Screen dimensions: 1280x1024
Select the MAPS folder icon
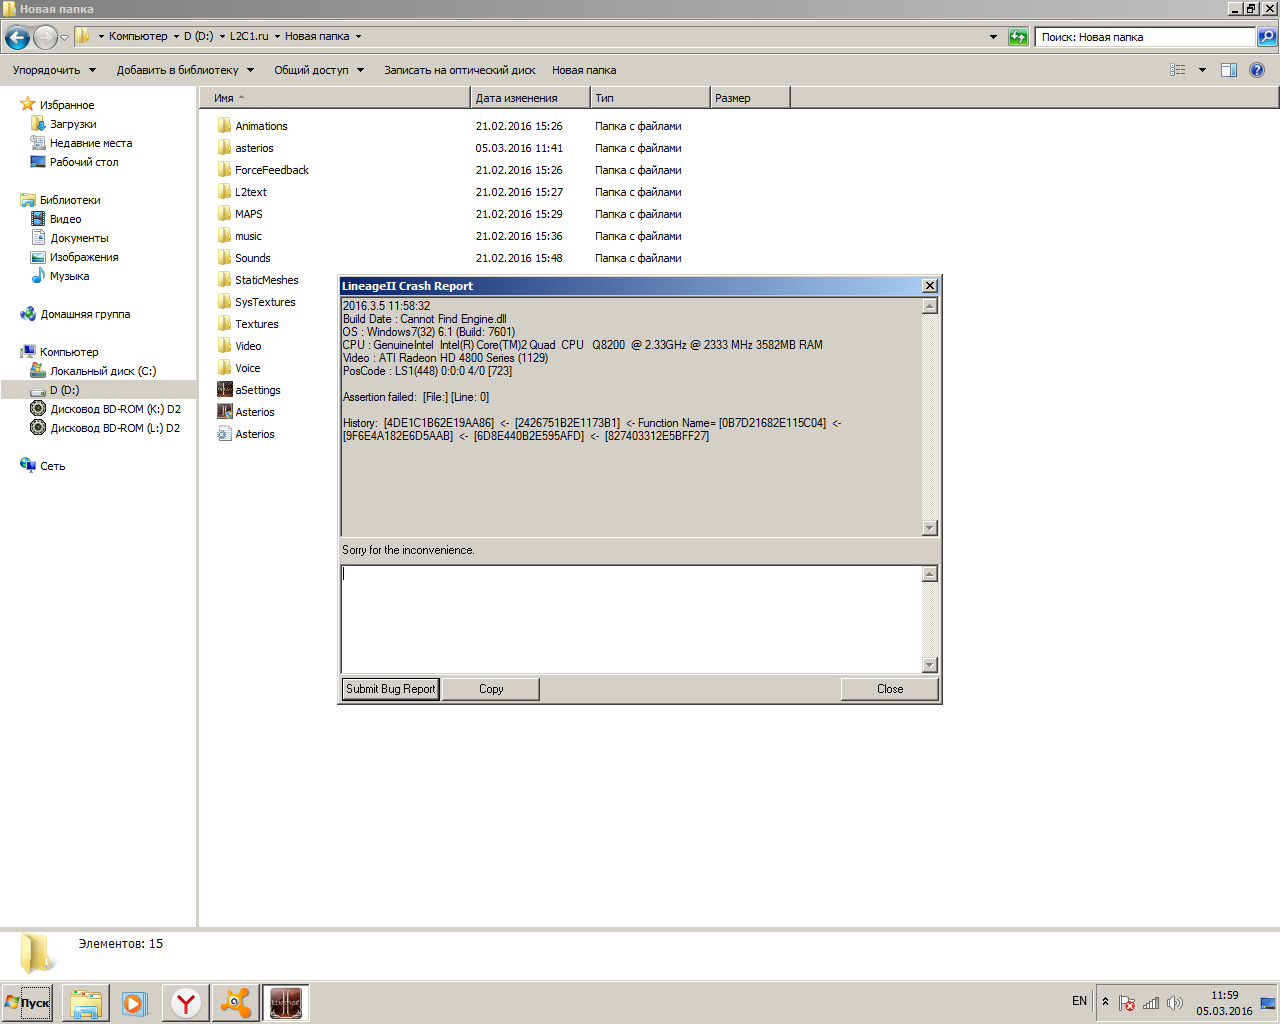click(225, 214)
